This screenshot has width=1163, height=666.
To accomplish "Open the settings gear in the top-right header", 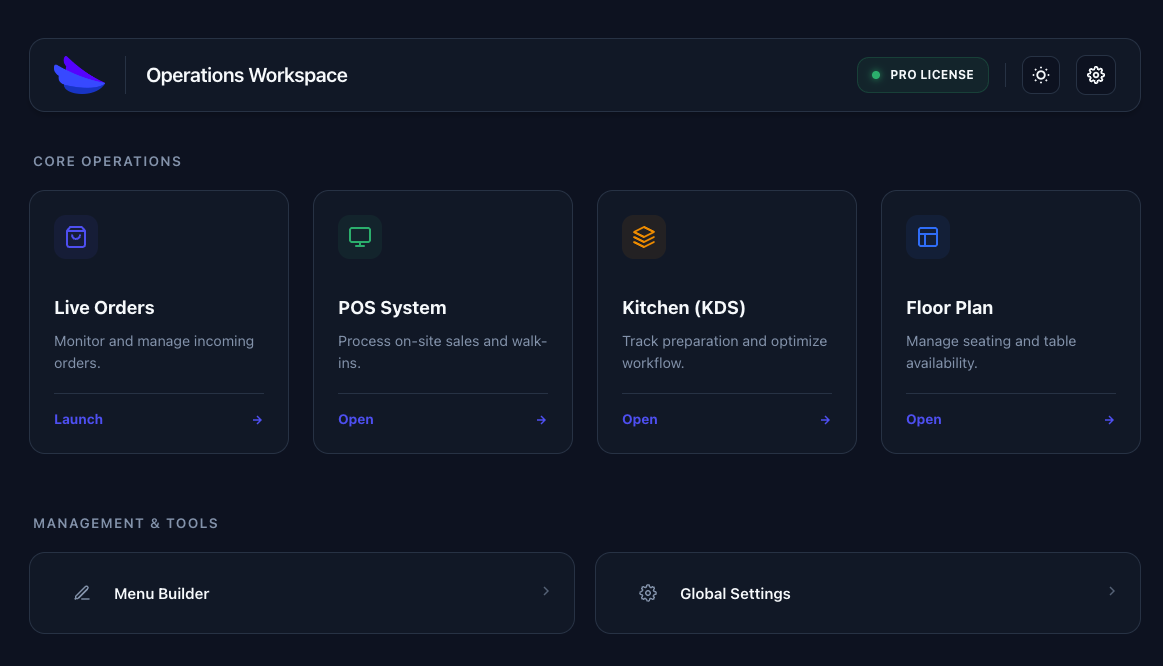I will click(x=1095, y=74).
